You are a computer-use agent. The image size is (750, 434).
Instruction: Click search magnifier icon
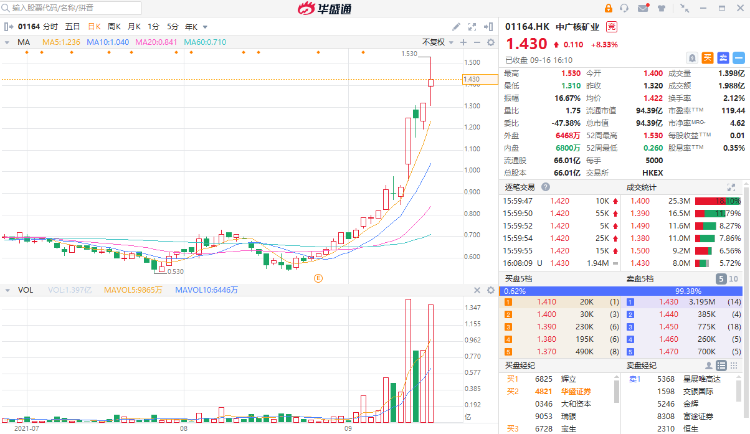tap(6, 8)
